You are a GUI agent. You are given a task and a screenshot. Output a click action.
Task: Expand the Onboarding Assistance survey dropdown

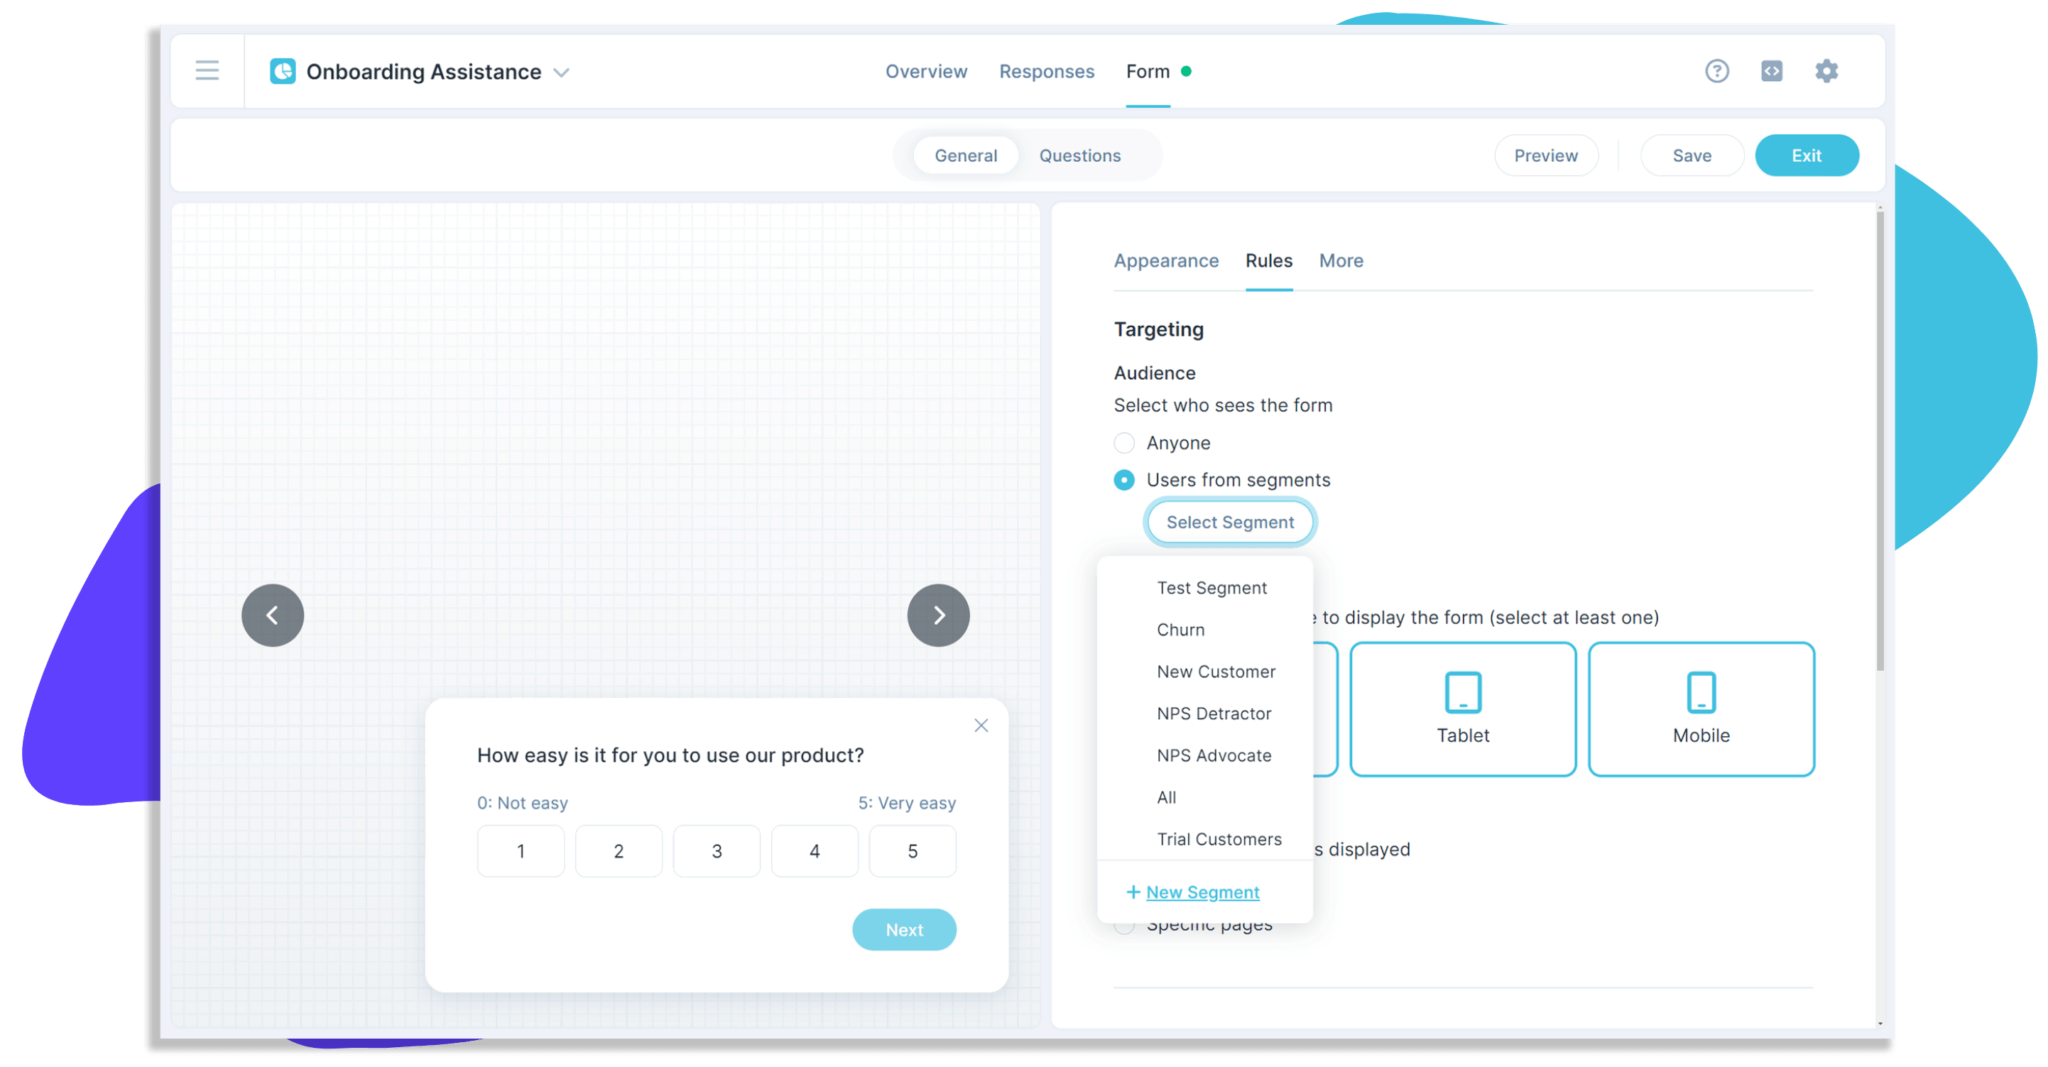tap(562, 73)
